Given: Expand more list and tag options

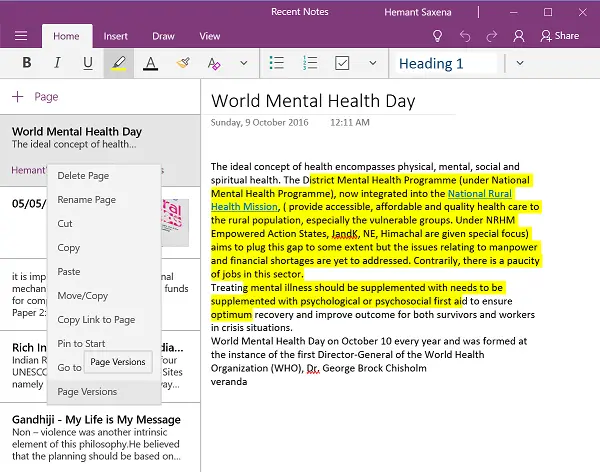Looking at the screenshot, I should pos(373,63).
